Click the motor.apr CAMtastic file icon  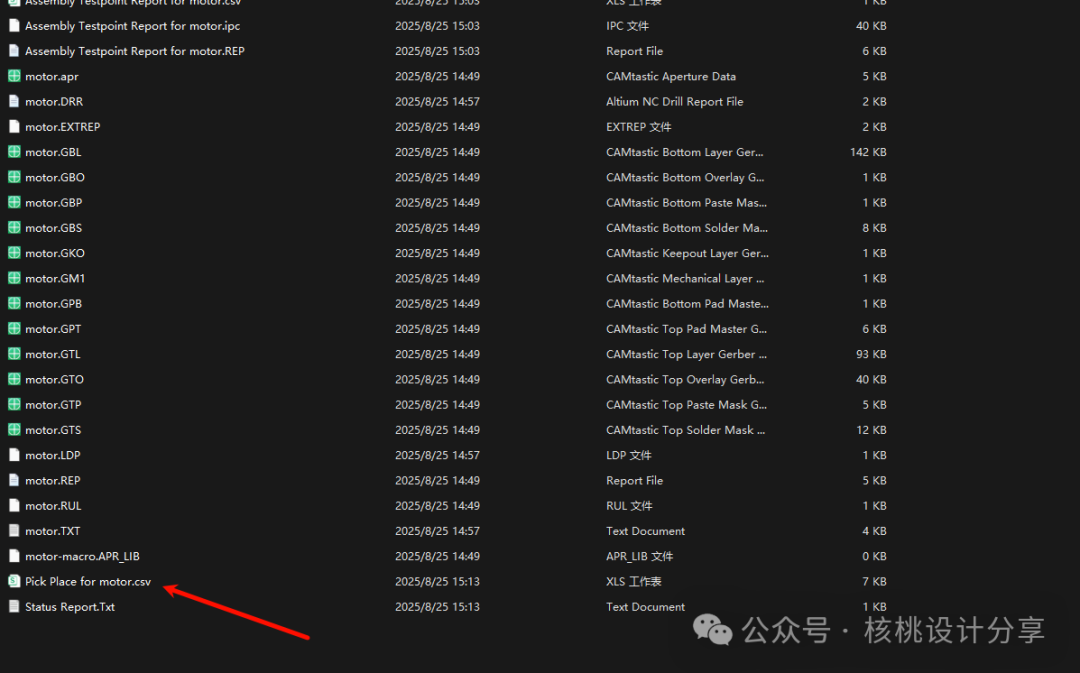[14, 76]
